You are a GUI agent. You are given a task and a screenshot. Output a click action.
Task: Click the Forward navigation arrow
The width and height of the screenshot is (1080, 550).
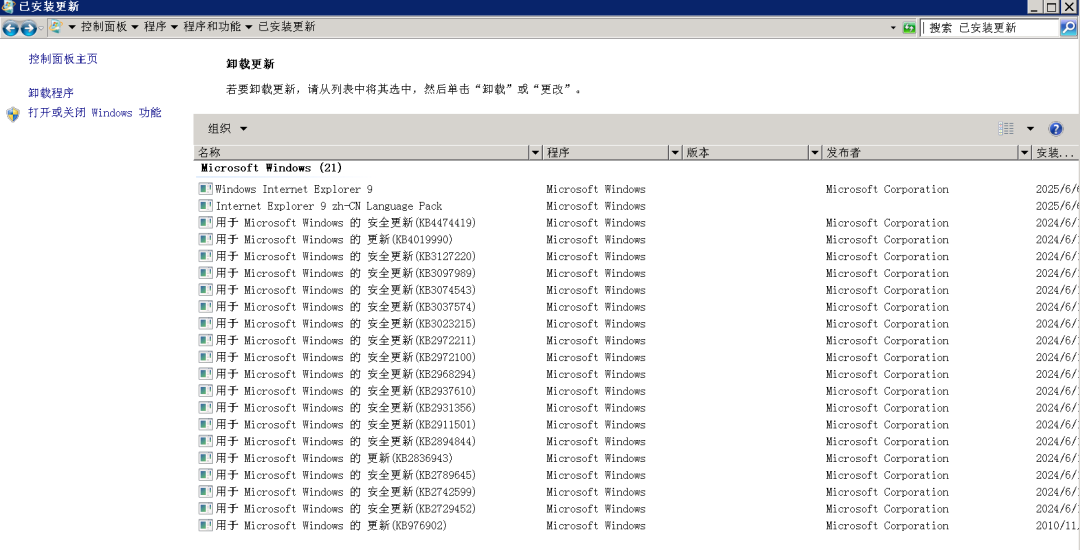pyautogui.click(x=29, y=28)
